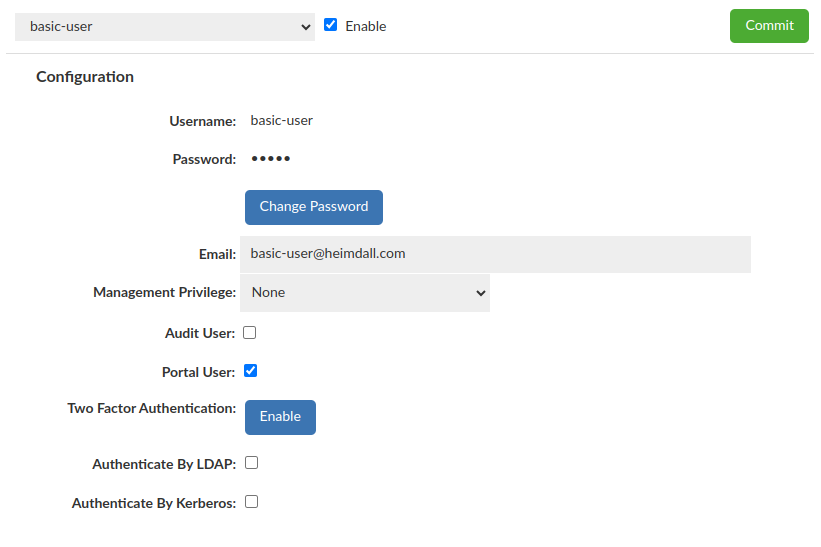Click the basic-user username value text
Screen dimensions: 821x547
click(282, 121)
